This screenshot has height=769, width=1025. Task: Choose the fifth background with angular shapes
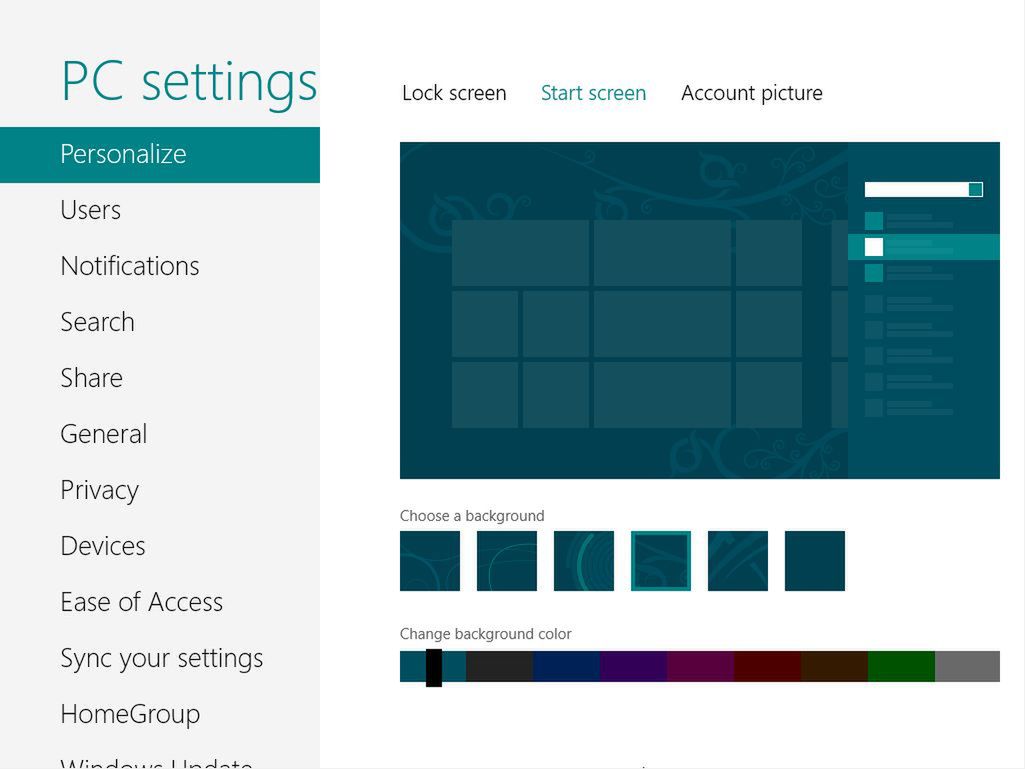point(738,561)
